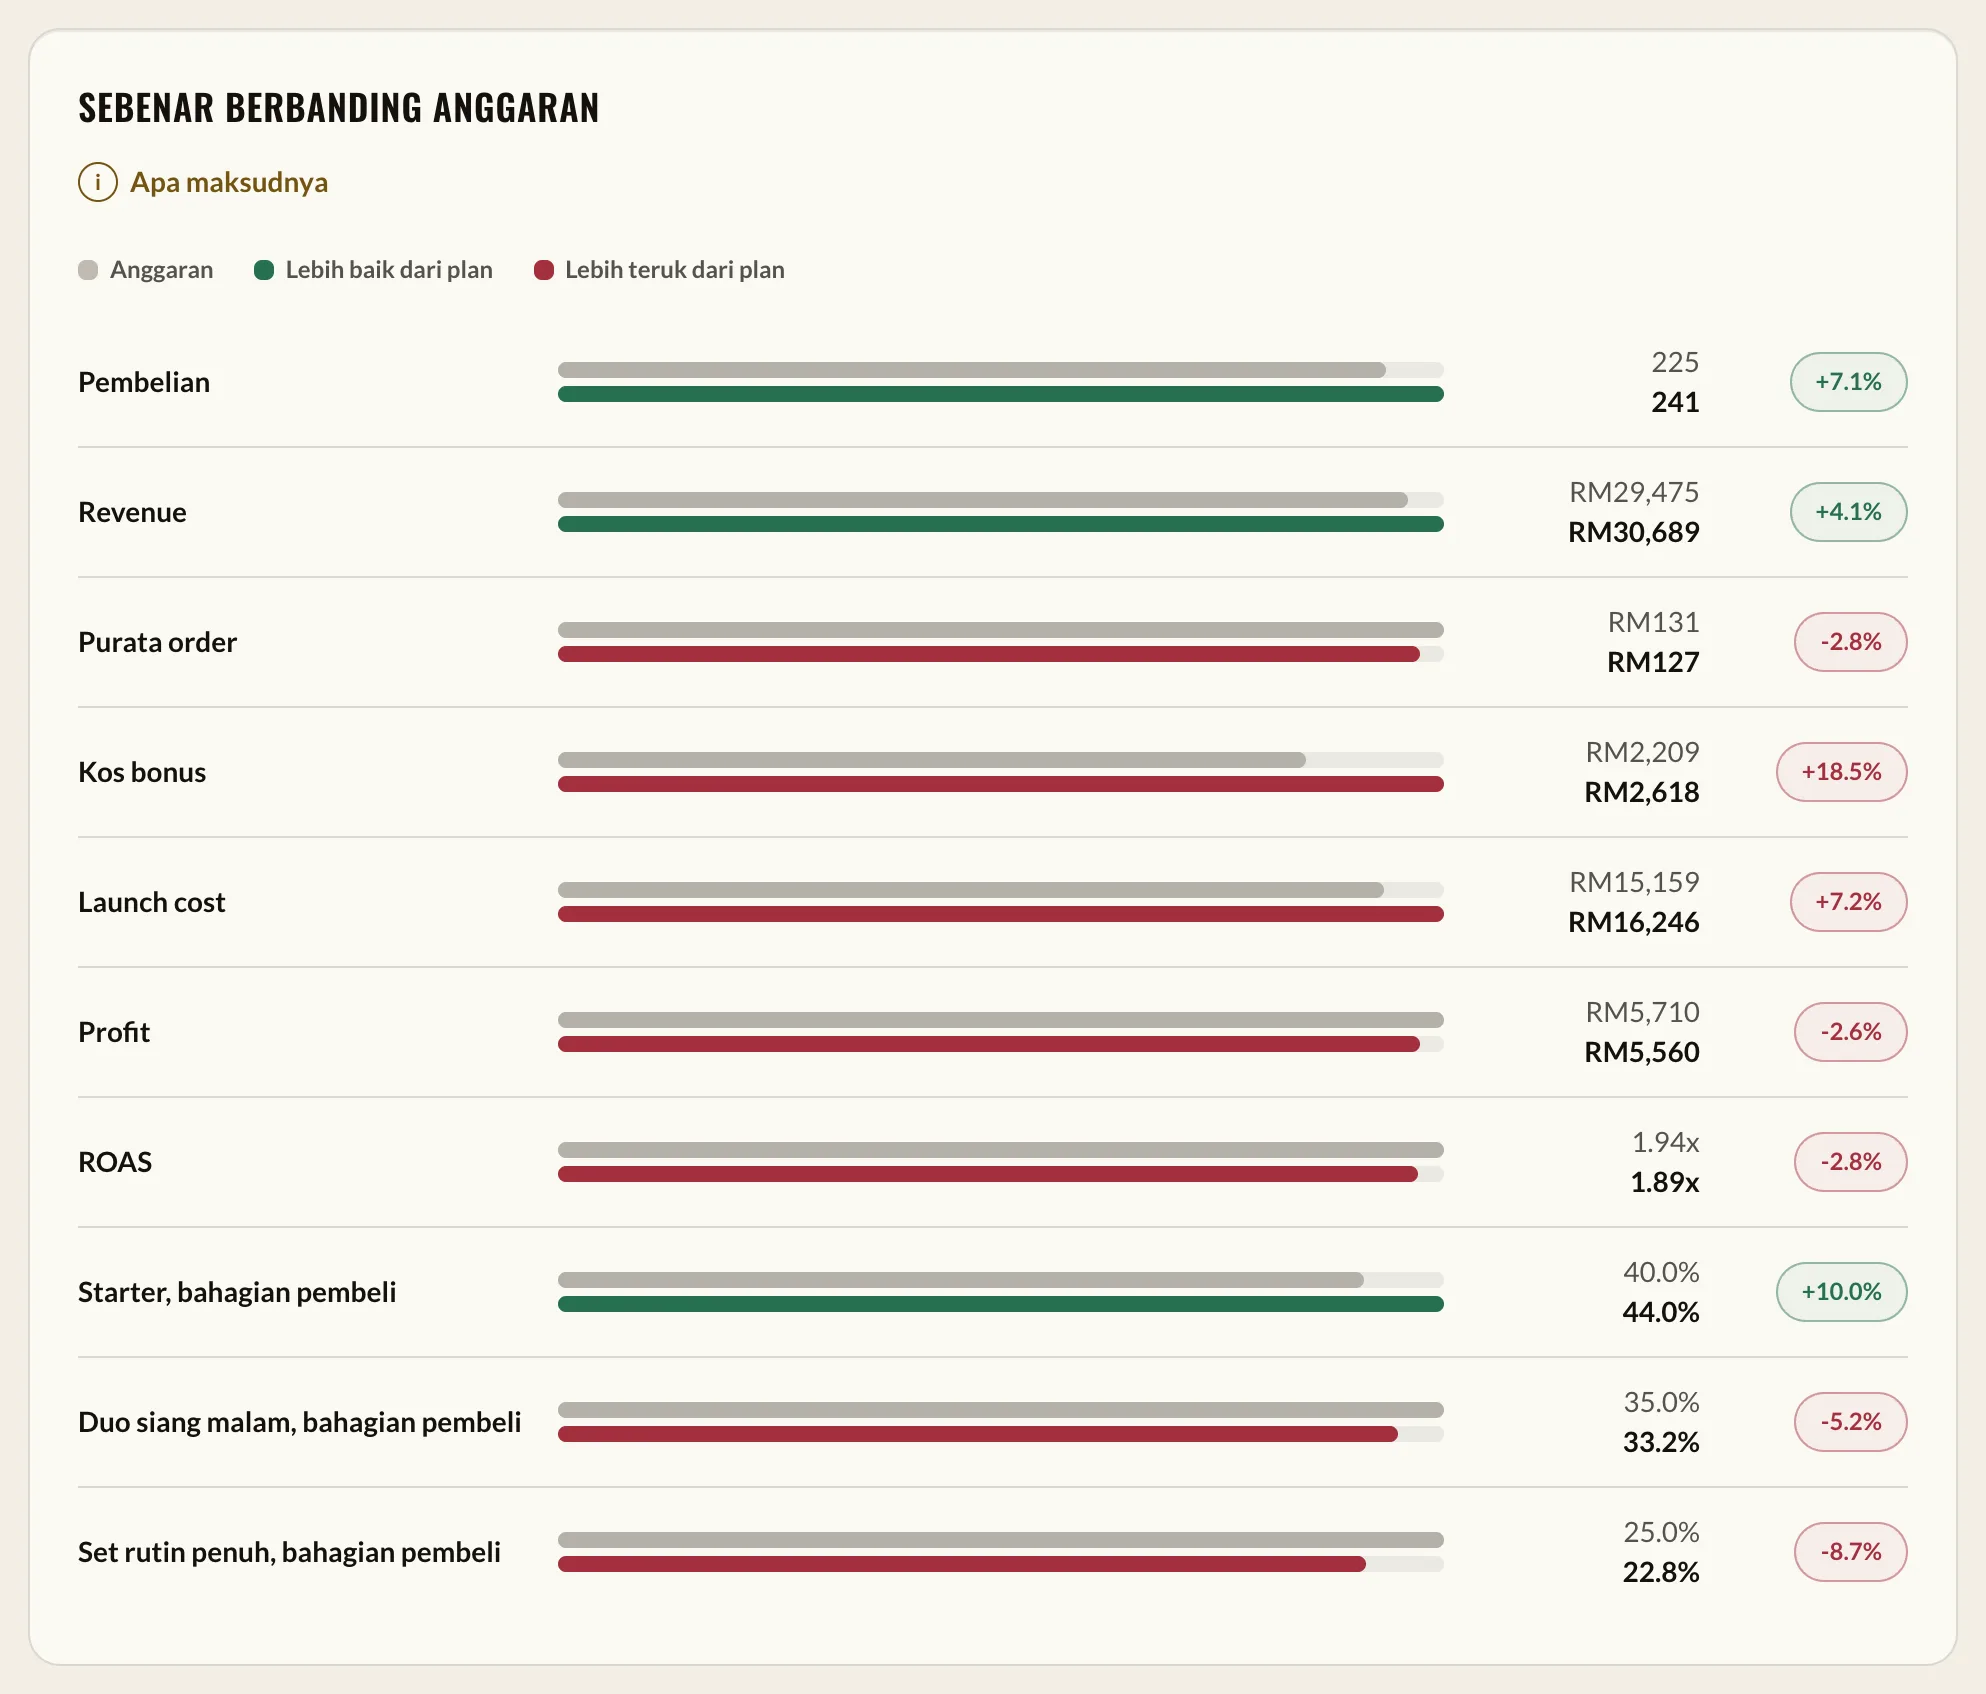Click the actual value RM16,246
1986x1694 pixels.
(1634, 922)
